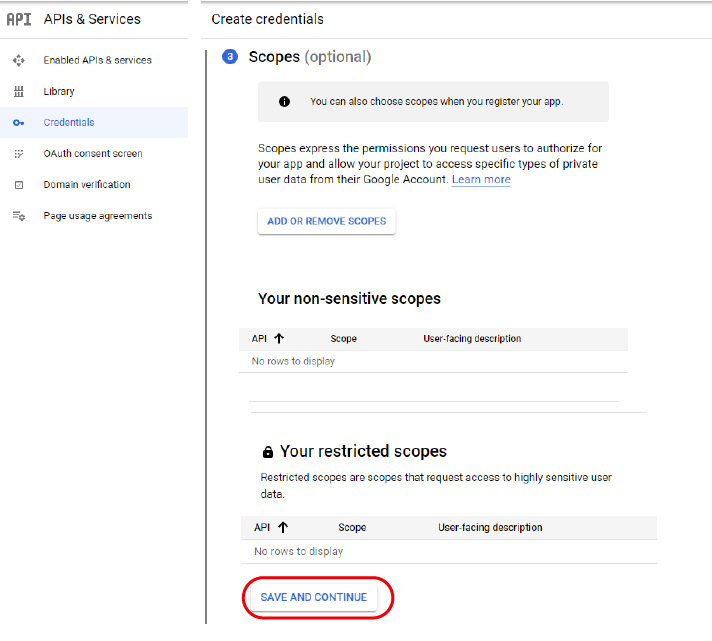Viewport: 712px width, 641px height.
Task: Click the Page usage agreements icon
Action: tap(18, 216)
